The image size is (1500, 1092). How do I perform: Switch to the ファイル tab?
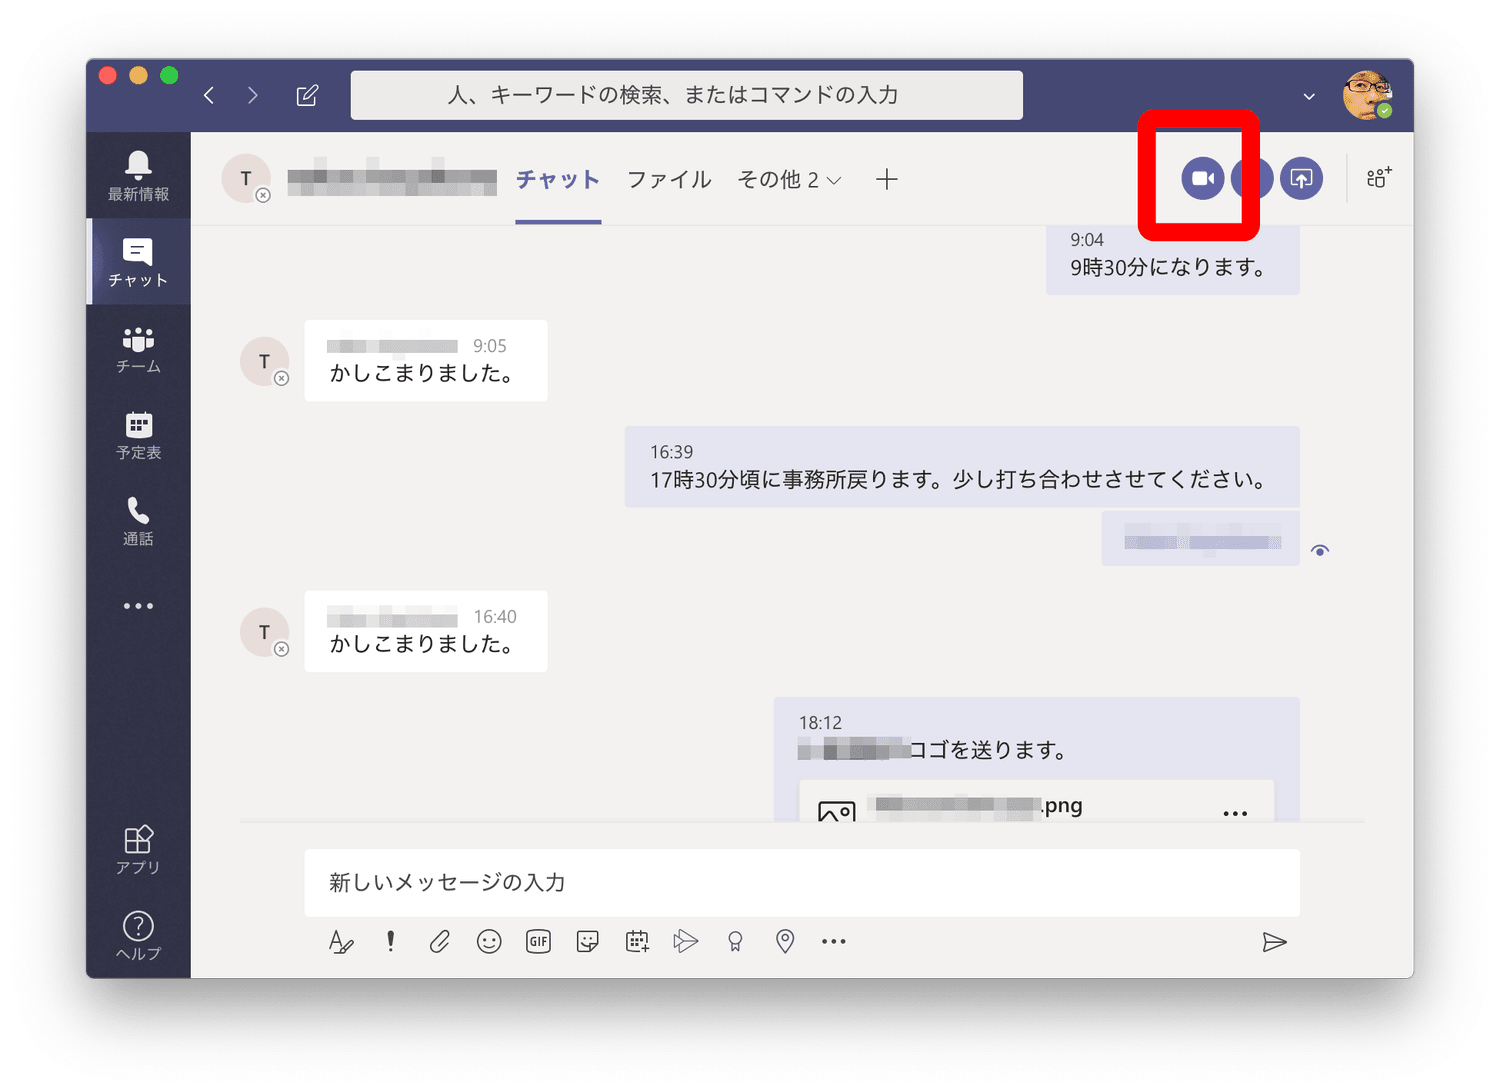668,180
